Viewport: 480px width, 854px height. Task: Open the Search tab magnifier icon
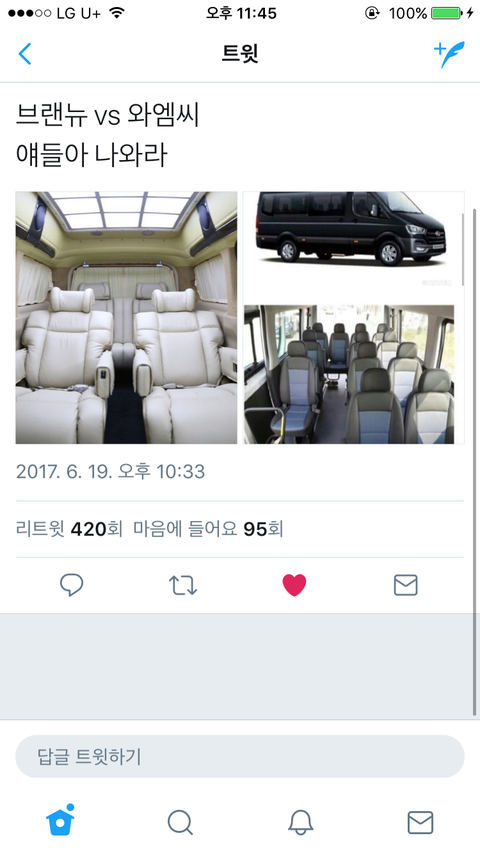(x=180, y=822)
